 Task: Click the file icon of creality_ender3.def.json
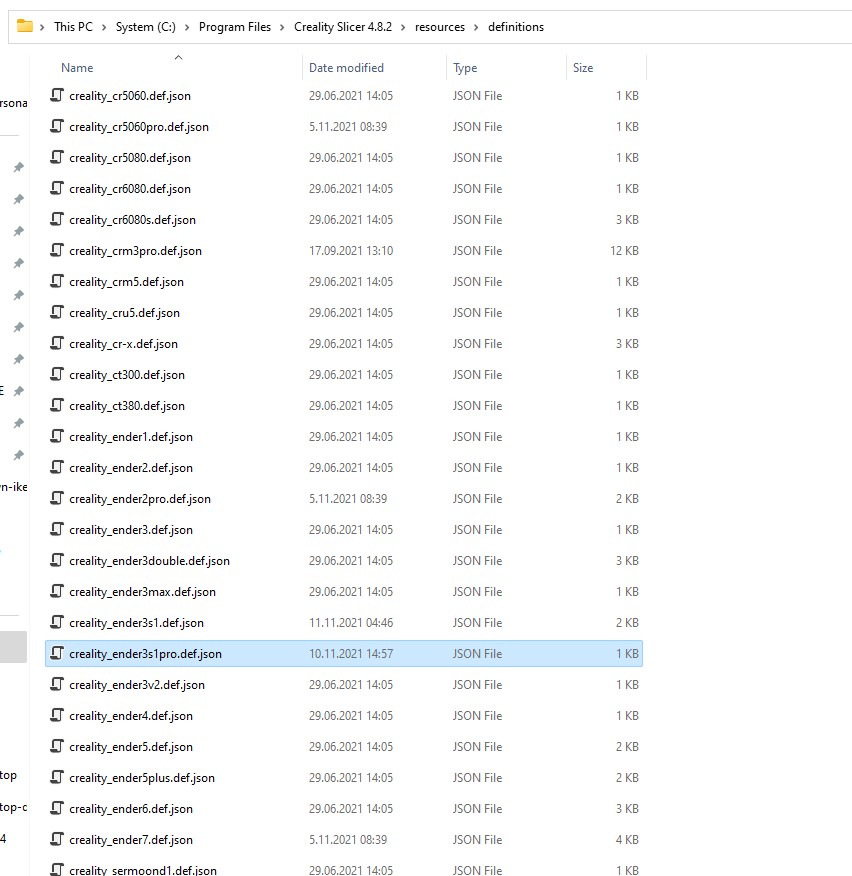coord(57,529)
